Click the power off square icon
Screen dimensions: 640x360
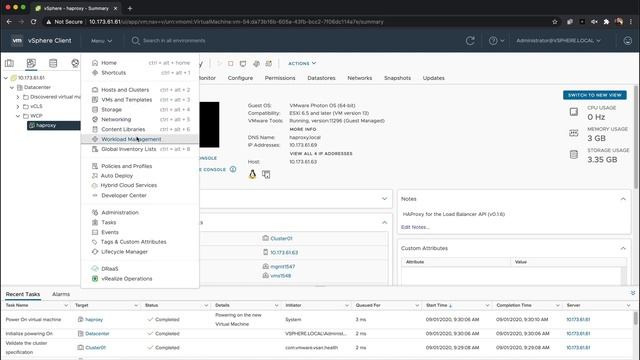[231, 63]
